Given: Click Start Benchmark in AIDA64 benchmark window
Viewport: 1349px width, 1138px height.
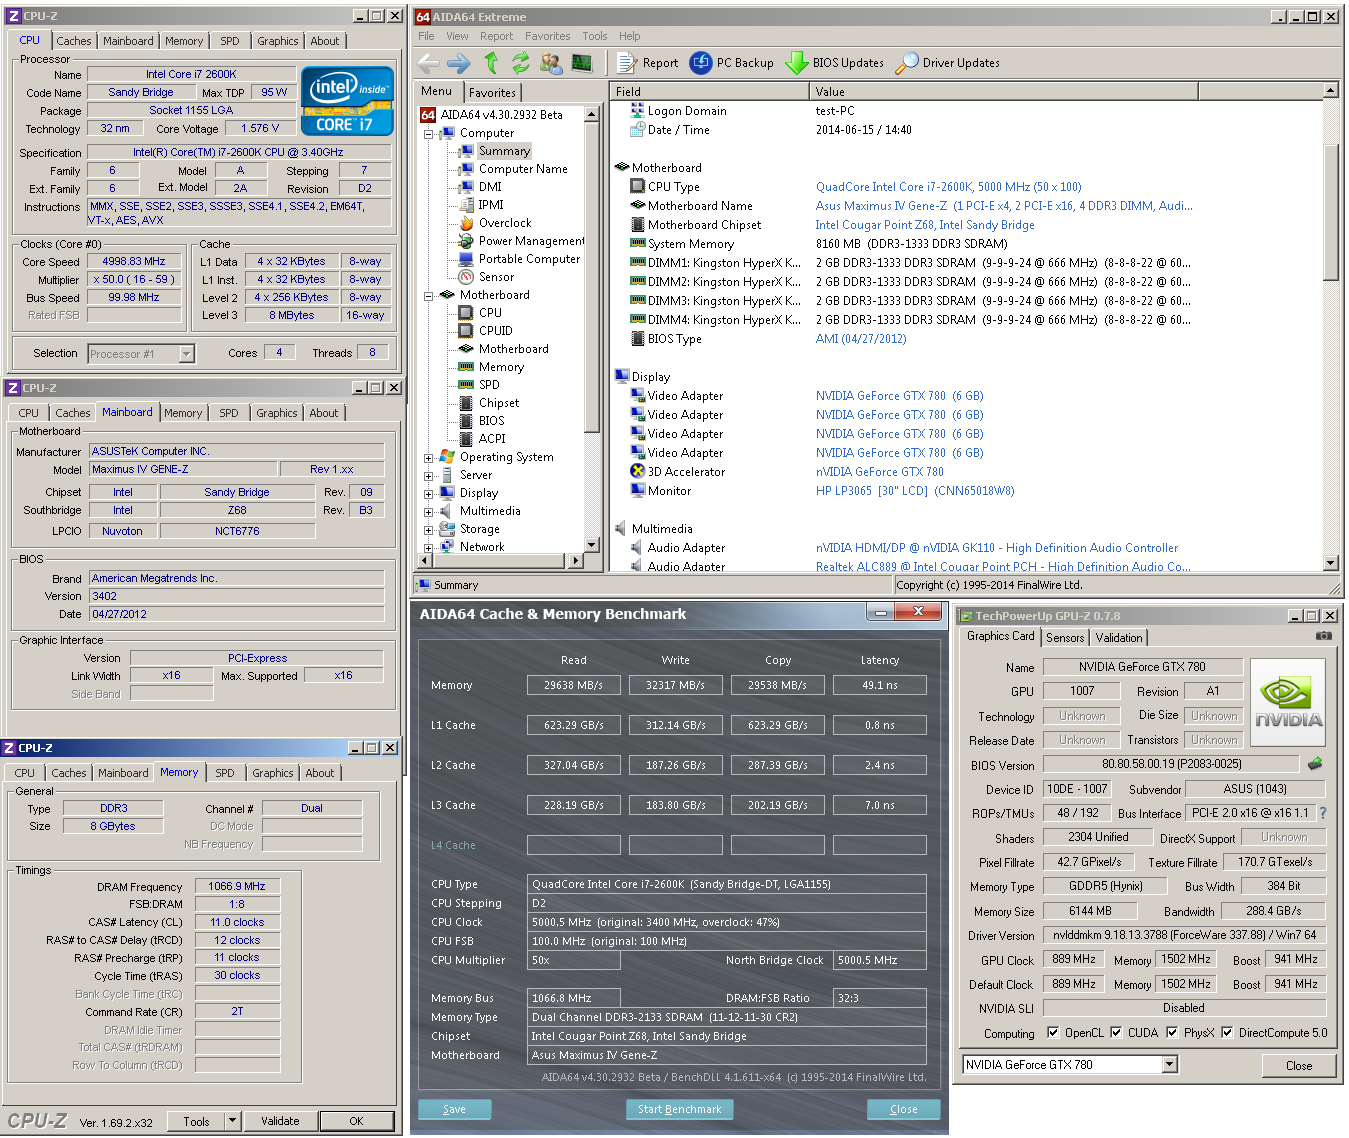Looking at the screenshot, I should (680, 1109).
